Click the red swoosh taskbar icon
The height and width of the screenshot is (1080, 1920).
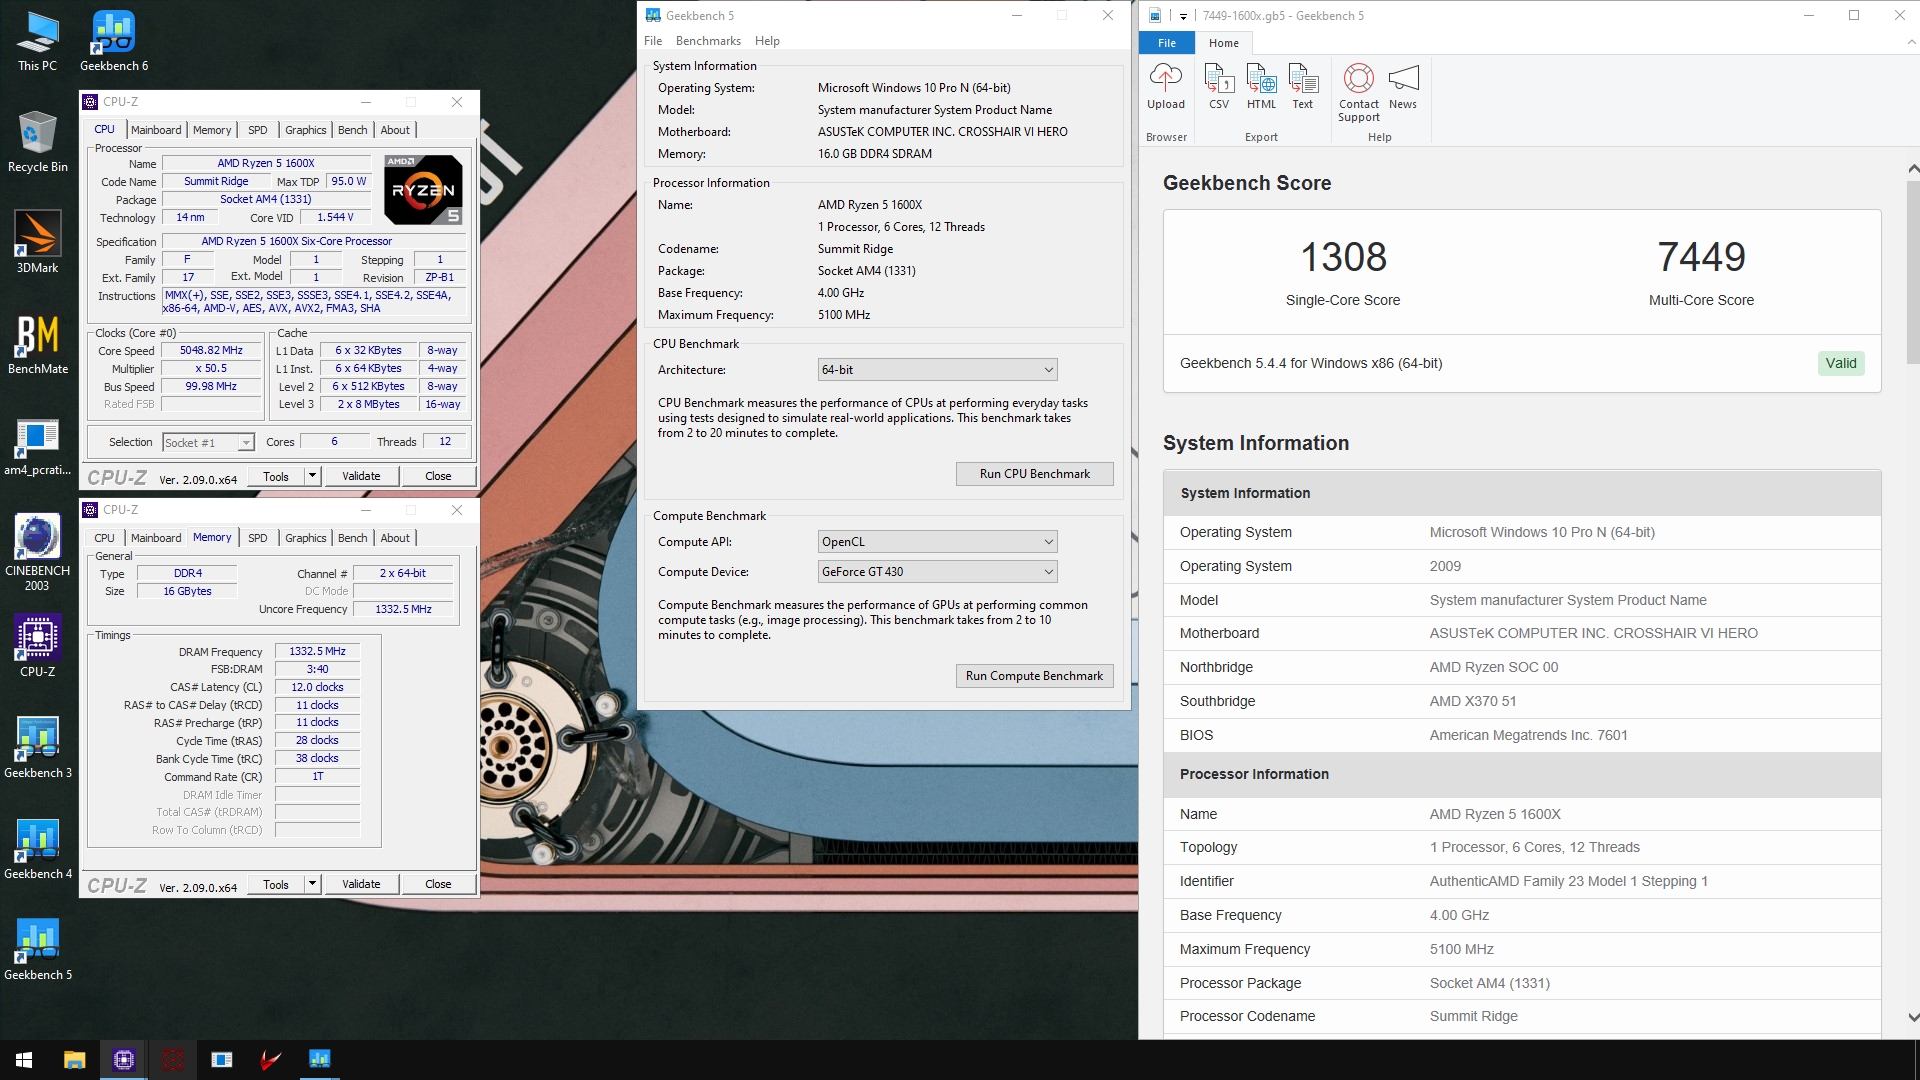[x=270, y=1060]
